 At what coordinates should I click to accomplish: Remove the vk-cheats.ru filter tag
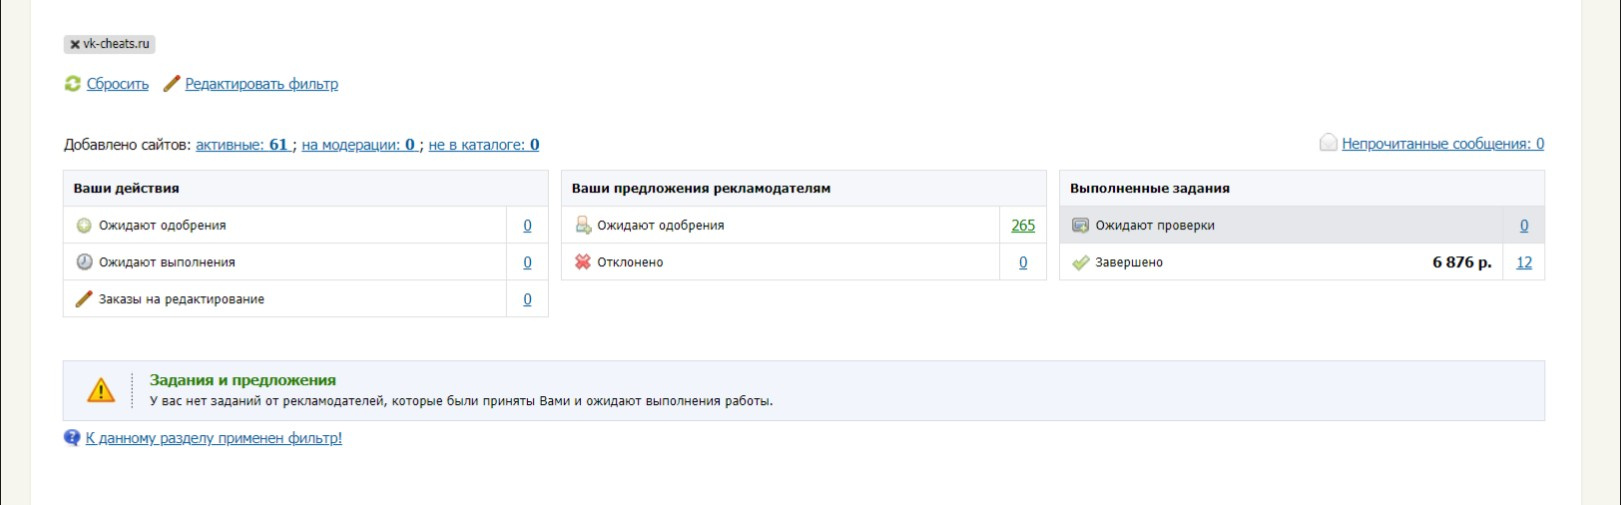(75, 45)
